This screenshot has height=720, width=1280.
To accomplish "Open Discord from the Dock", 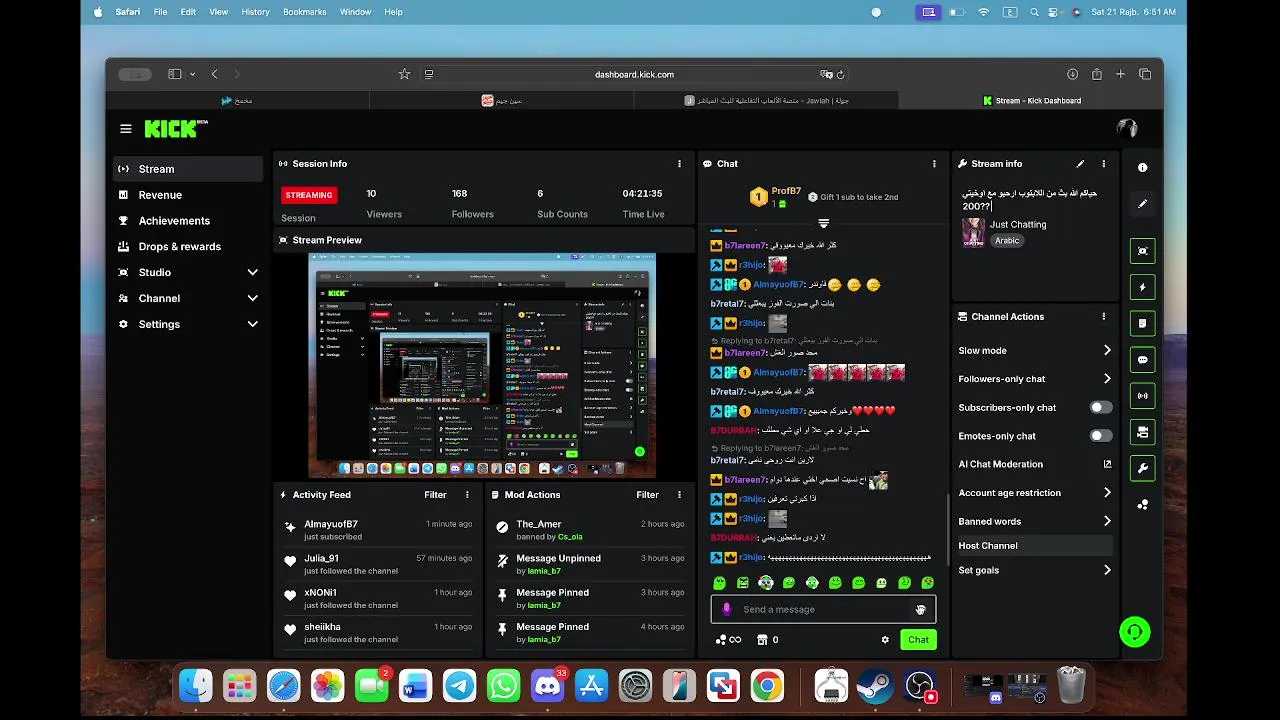I will pos(547,686).
